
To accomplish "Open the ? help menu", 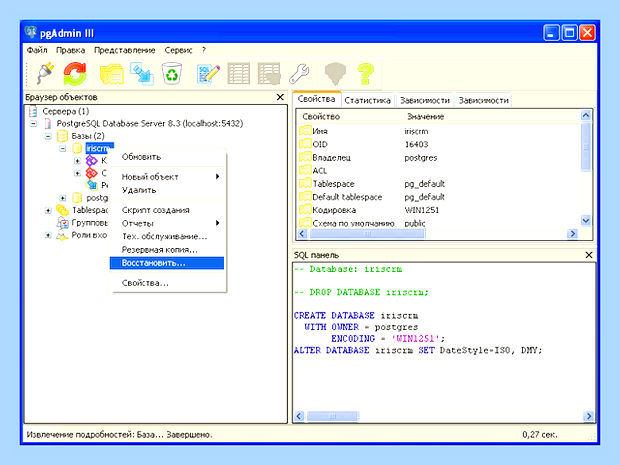I will 204,50.
